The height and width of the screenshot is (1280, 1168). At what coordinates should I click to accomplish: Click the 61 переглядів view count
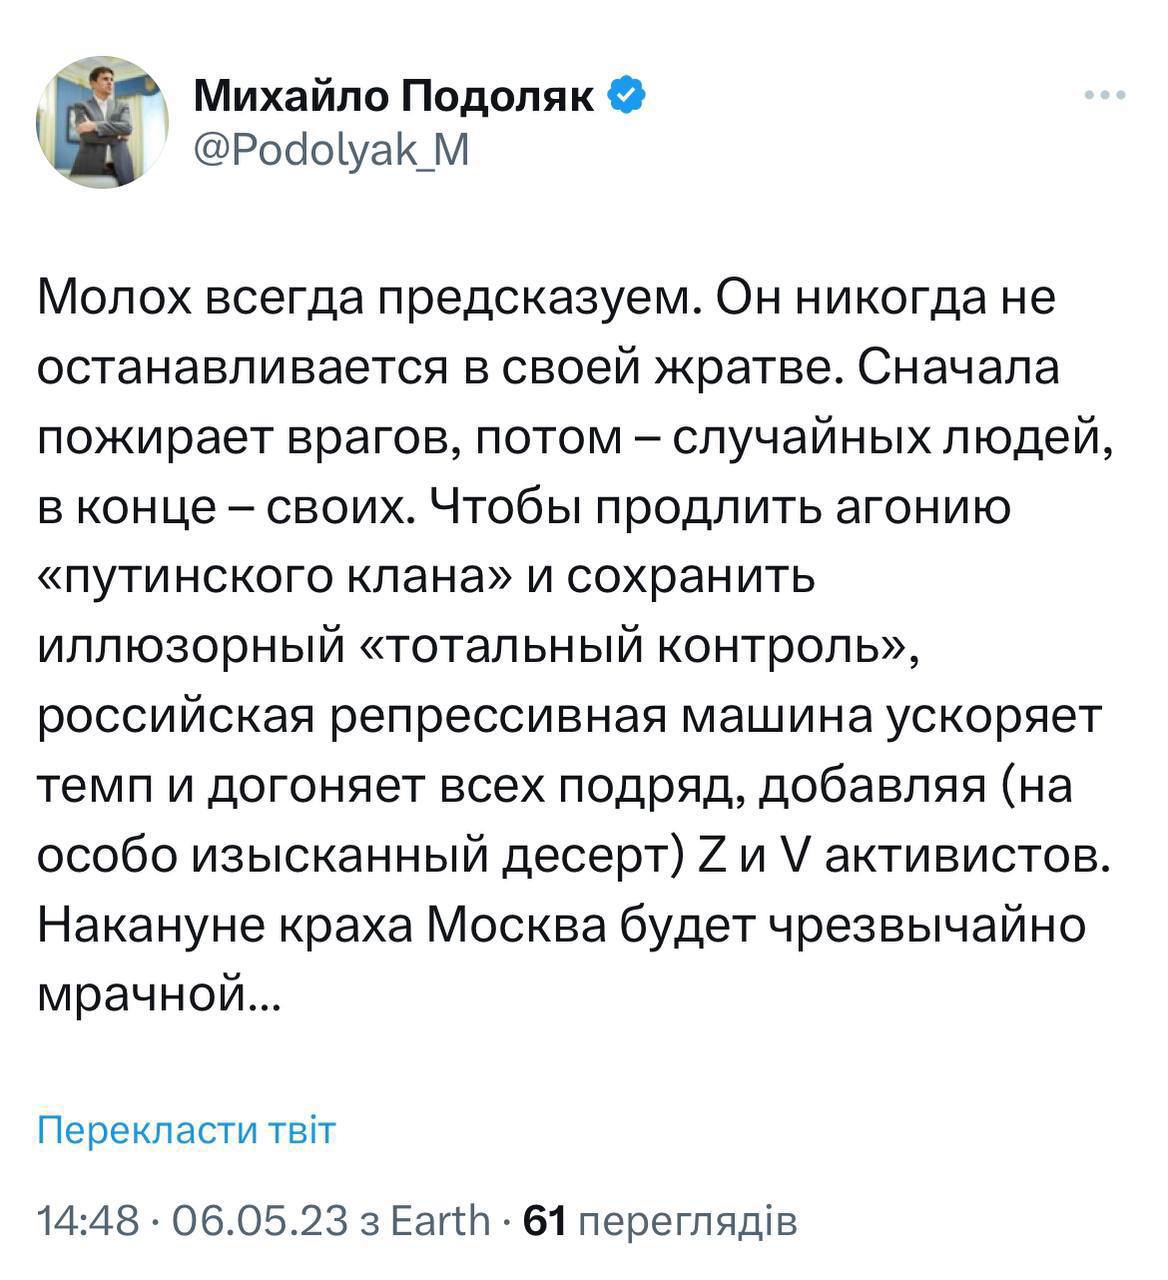pyautogui.click(x=660, y=1221)
